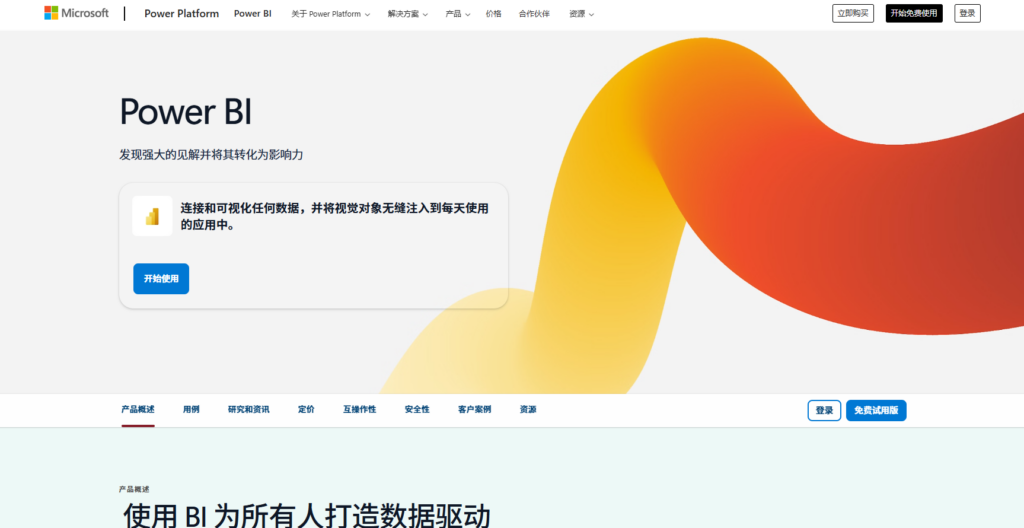The height and width of the screenshot is (528, 1024).
Task: Expand the 资源 dropdown with chevron
Action: point(581,14)
